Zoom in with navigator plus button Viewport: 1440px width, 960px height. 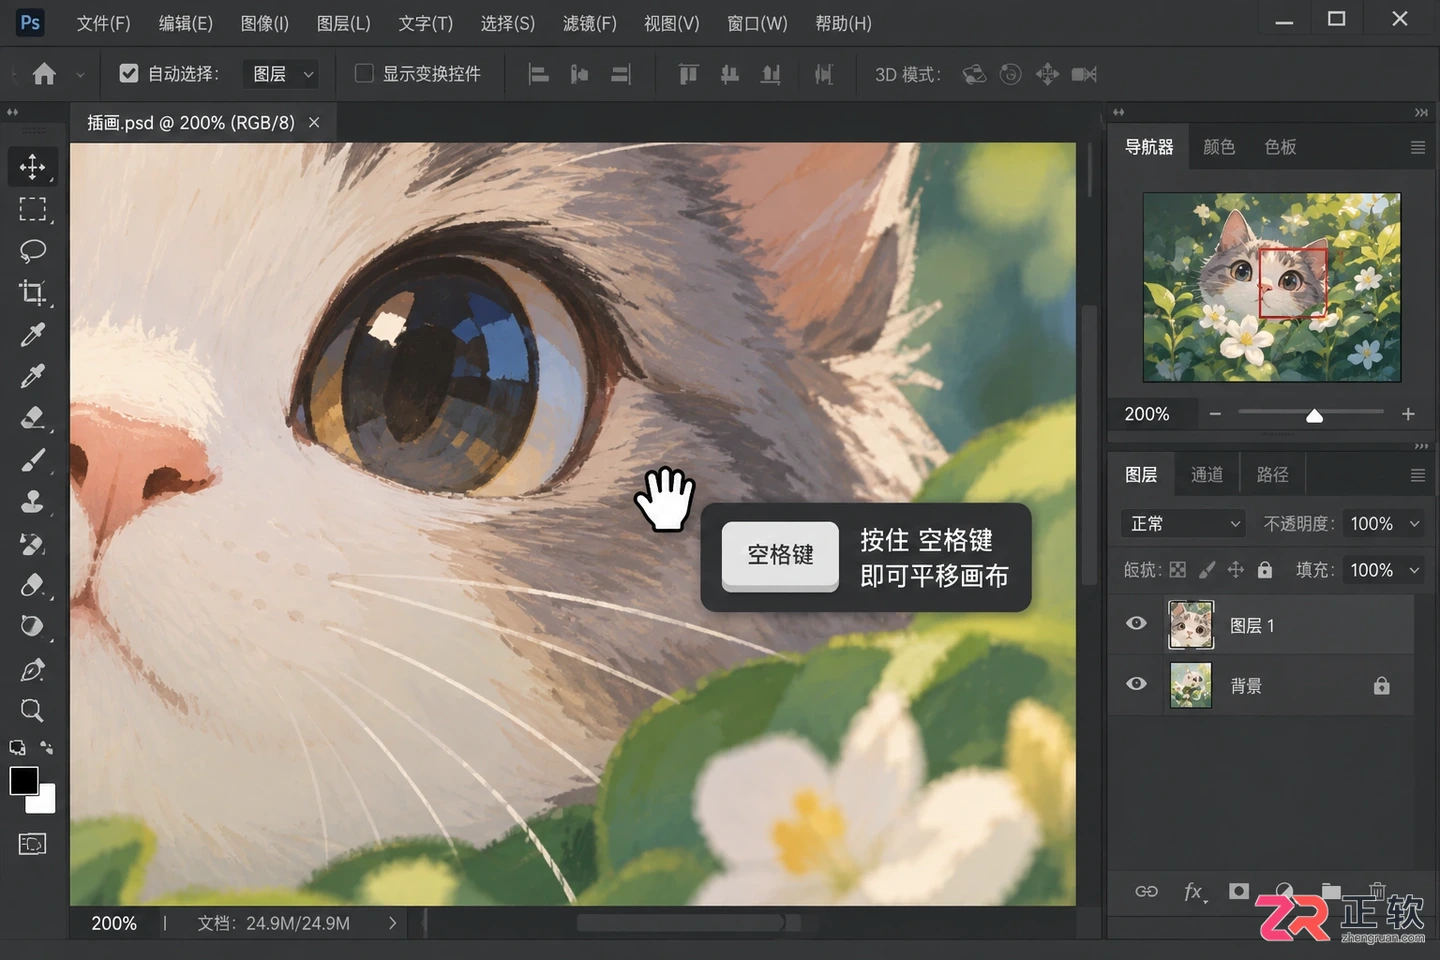point(1408,414)
